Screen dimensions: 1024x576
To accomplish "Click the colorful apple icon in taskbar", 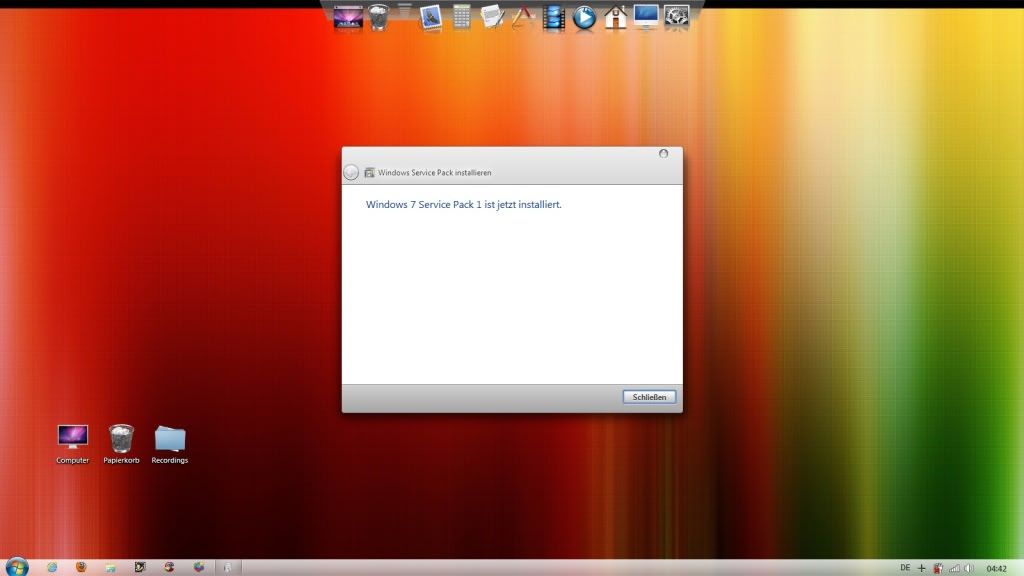I will click(x=199, y=568).
